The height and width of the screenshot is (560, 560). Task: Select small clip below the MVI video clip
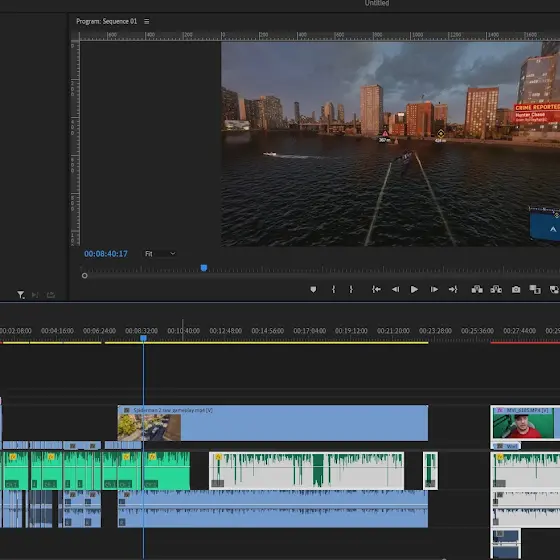pos(506,446)
